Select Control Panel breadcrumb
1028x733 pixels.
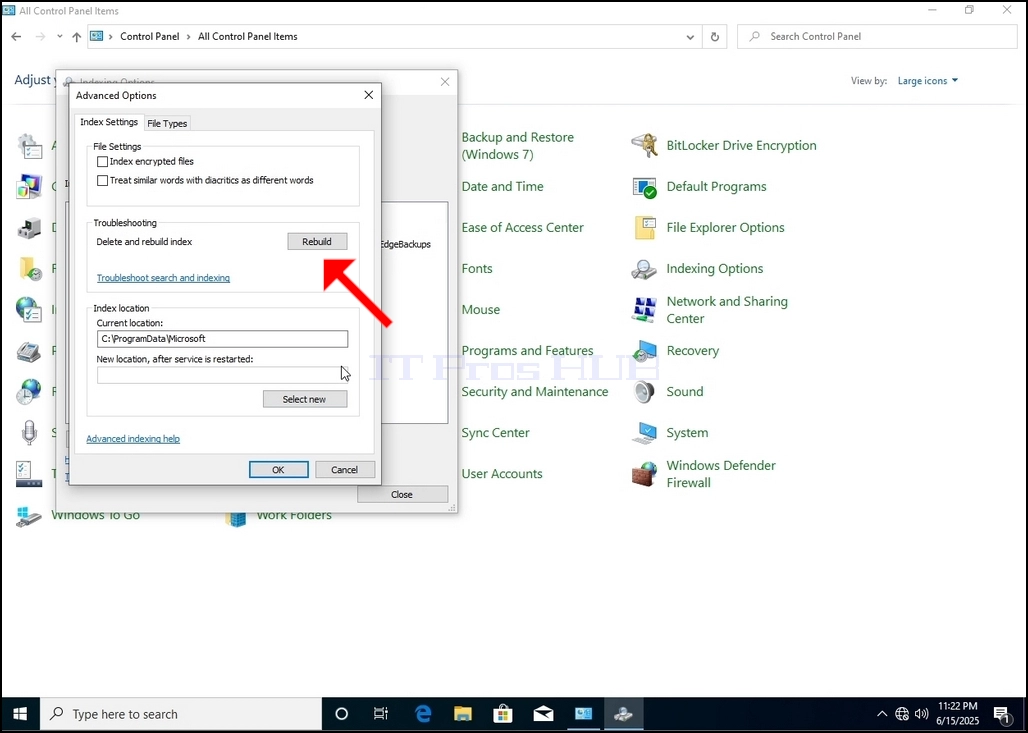tap(149, 37)
